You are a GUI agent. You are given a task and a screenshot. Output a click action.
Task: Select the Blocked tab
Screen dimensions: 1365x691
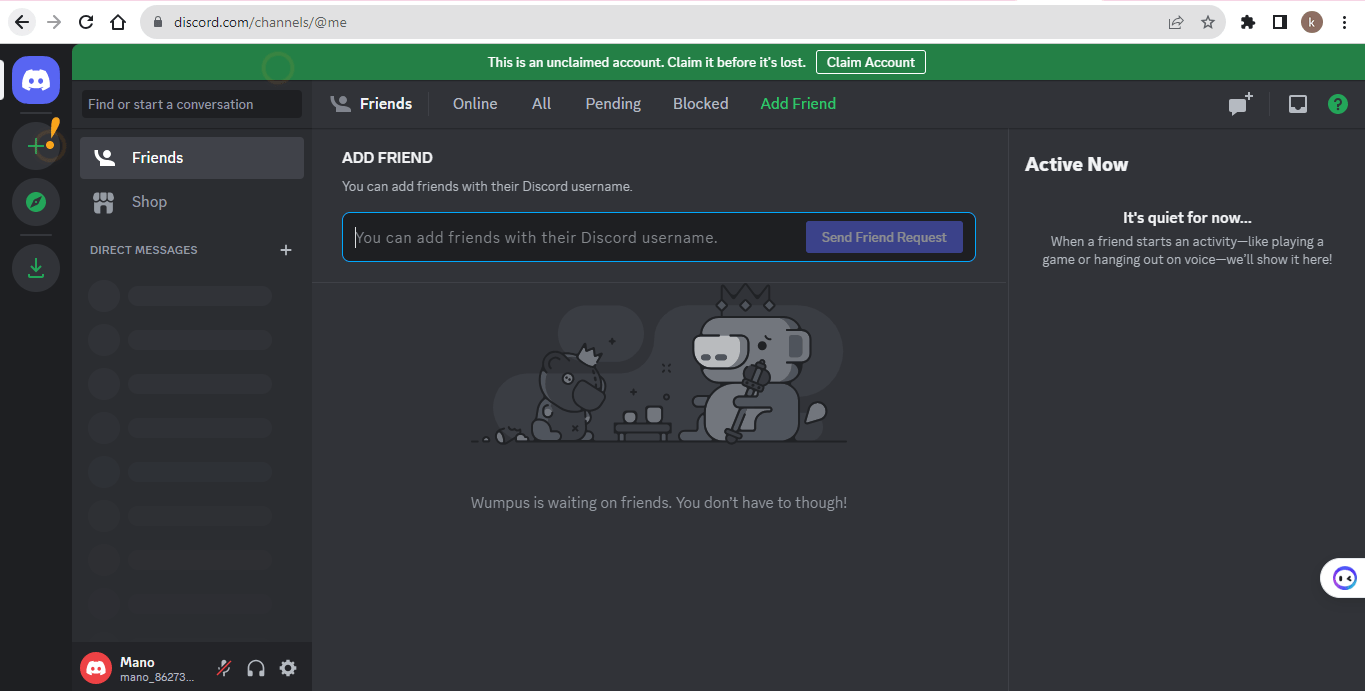click(x=700, y=104)
